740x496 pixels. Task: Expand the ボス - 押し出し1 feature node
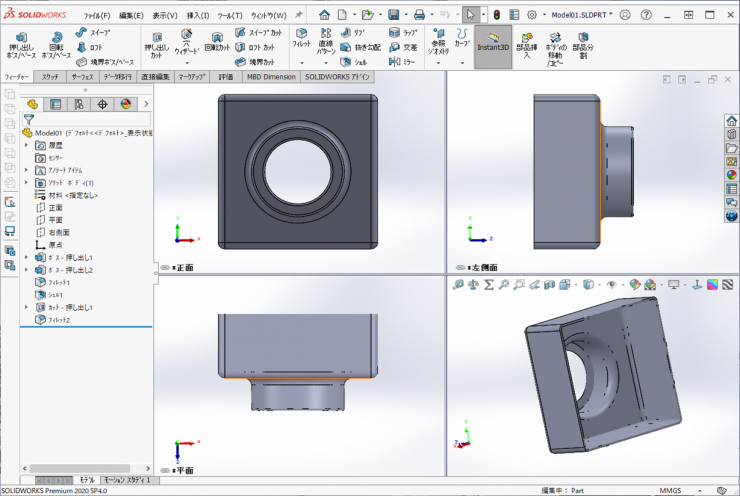(26, 258)
